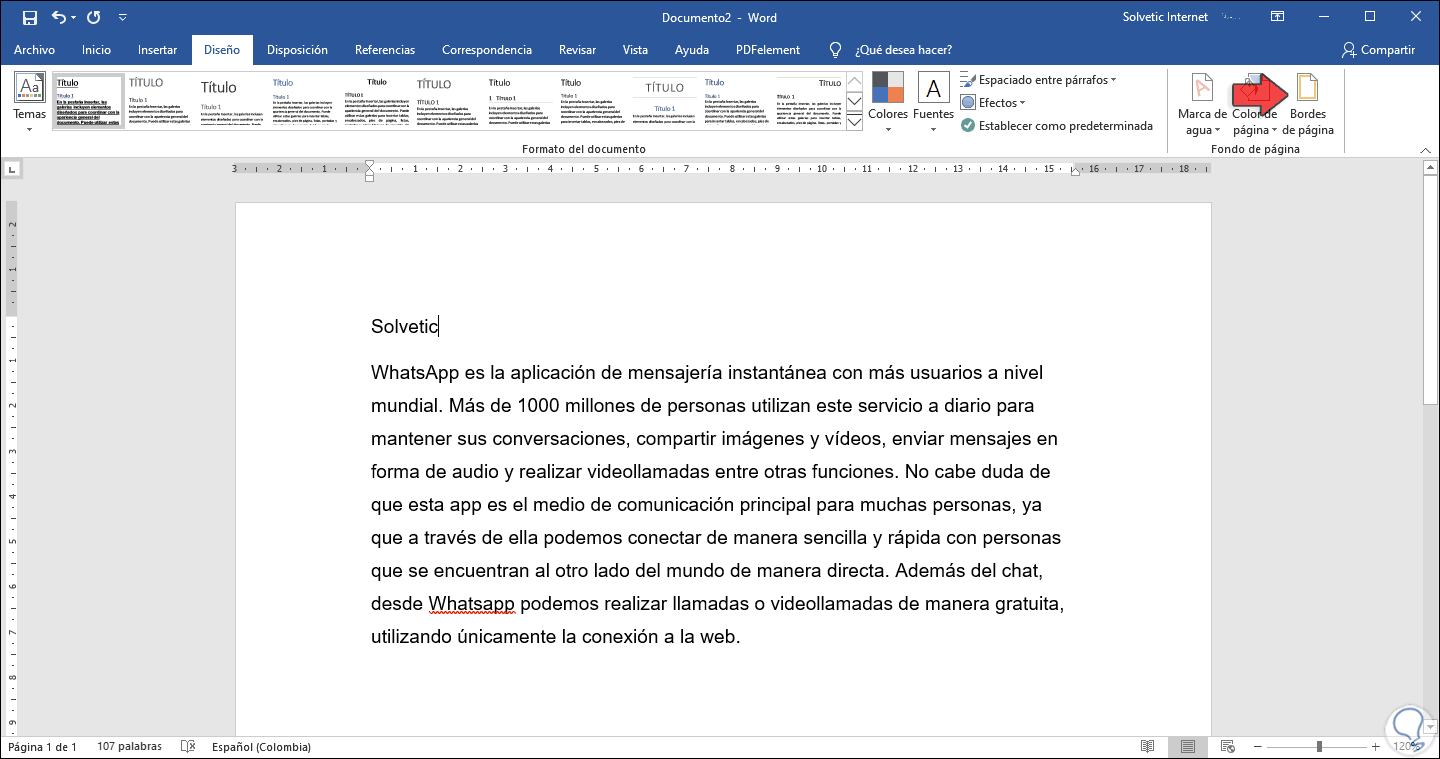Click the right indent marker on the ruler
Image resolution: width=1440 pixels, height=759 pixels.
click(x=1075, y=172)
